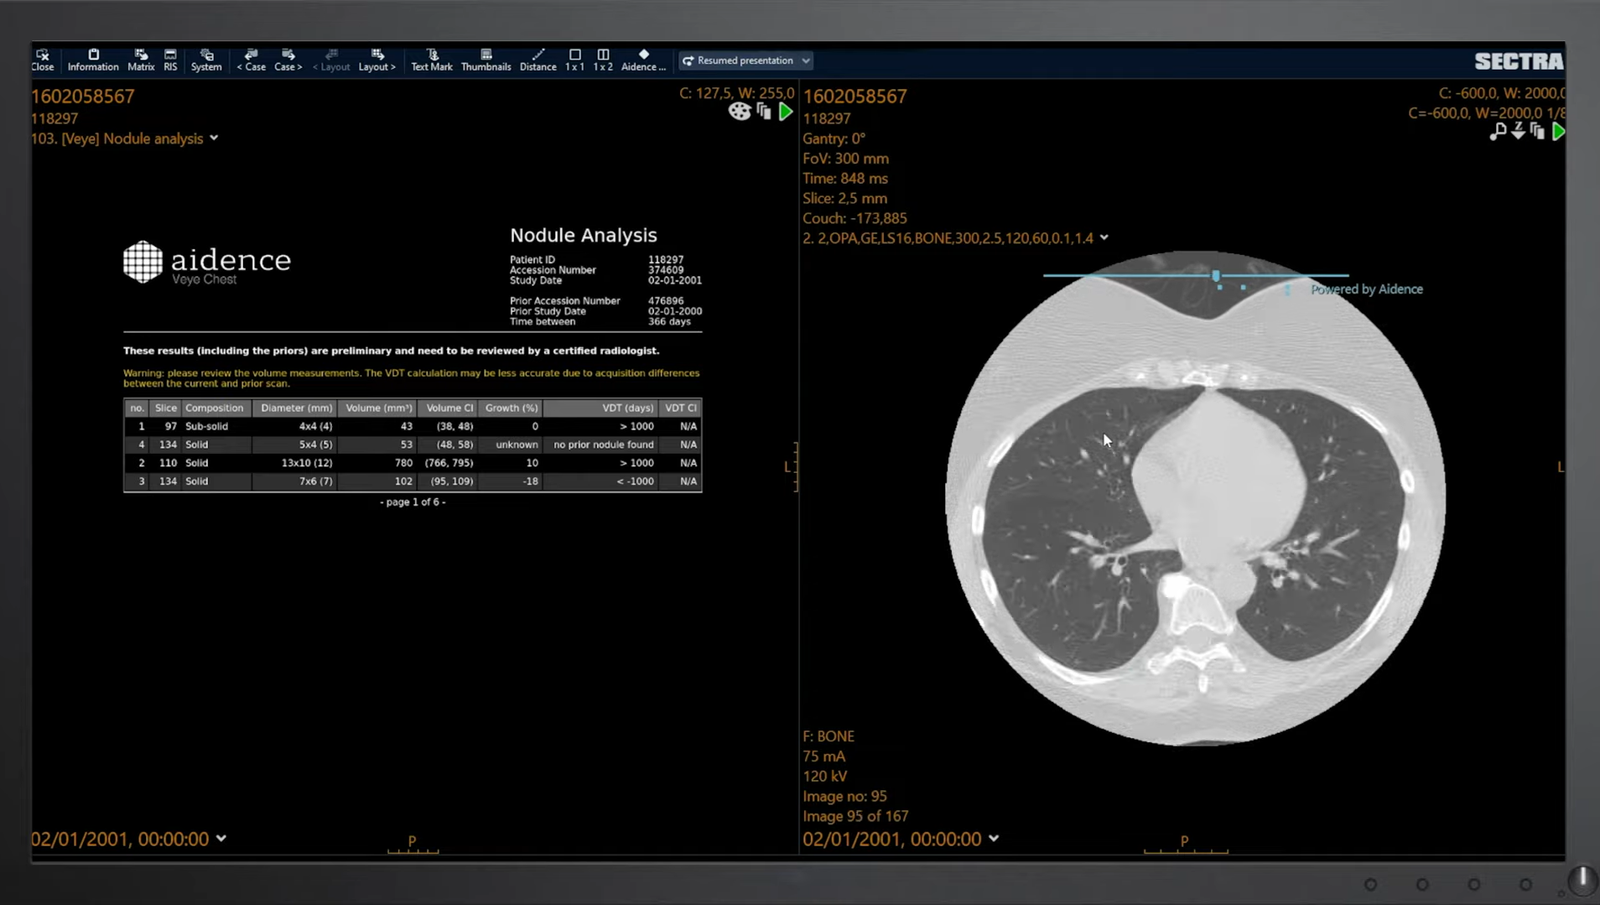Switch to the 1 x 2 layout
The image size is (1600, 905).
pyautogui.click(x=603, y=60)
